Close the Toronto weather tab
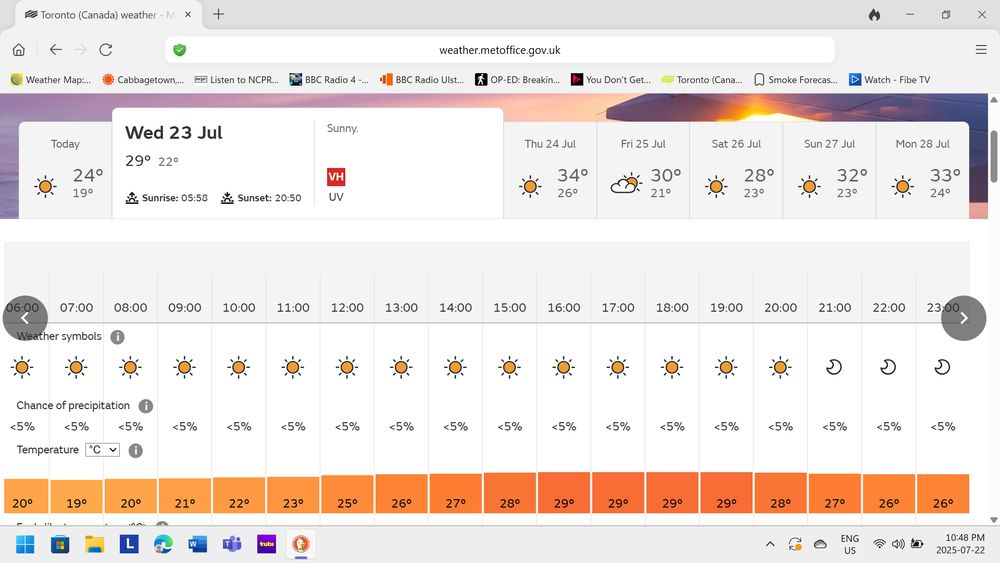The width and height of the screenshot is (1000, 563). (188, 14)
